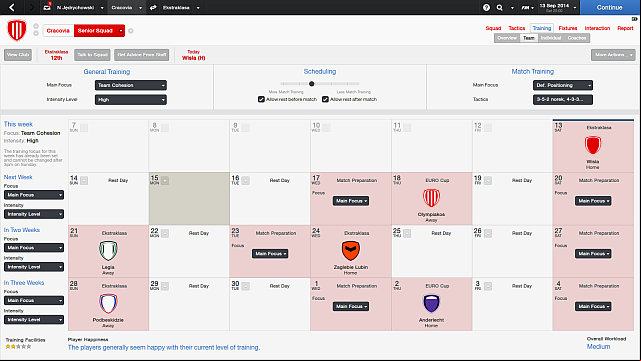Click the Cracovia name button

58,31
